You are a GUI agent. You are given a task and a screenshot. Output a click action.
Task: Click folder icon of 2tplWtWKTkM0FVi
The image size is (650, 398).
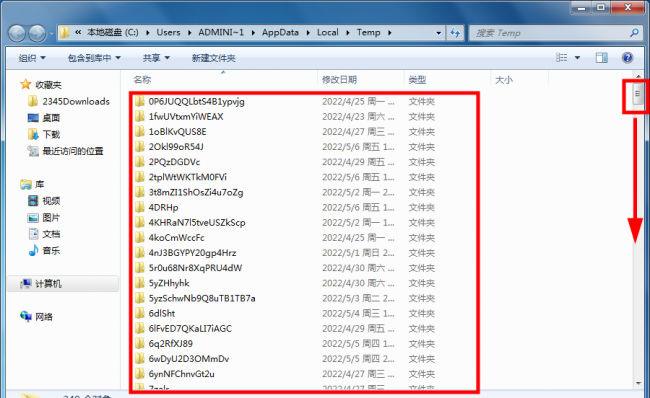click(140, 177)
